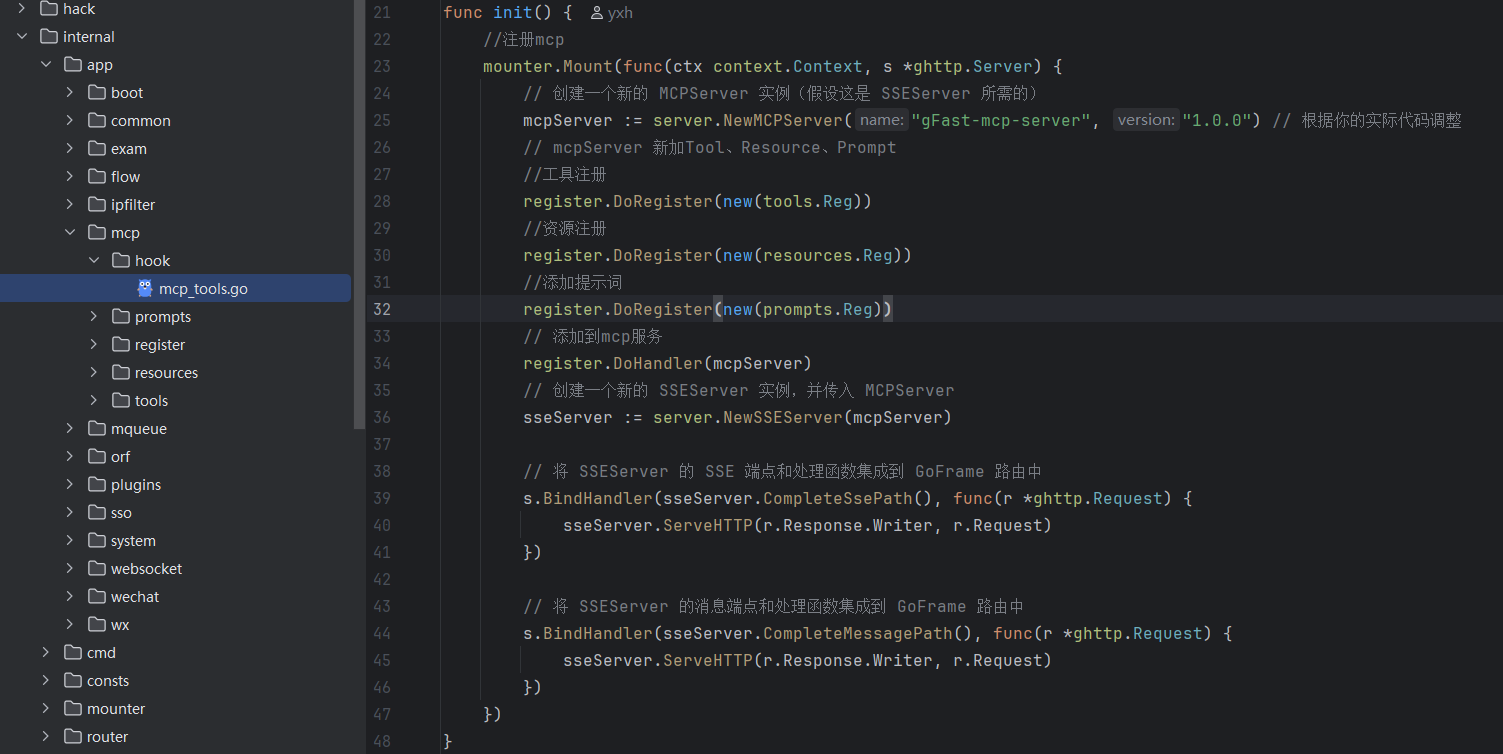Click the DoHandler call on line 34
The image size is (1503, 754).
[x=657, y=363]
